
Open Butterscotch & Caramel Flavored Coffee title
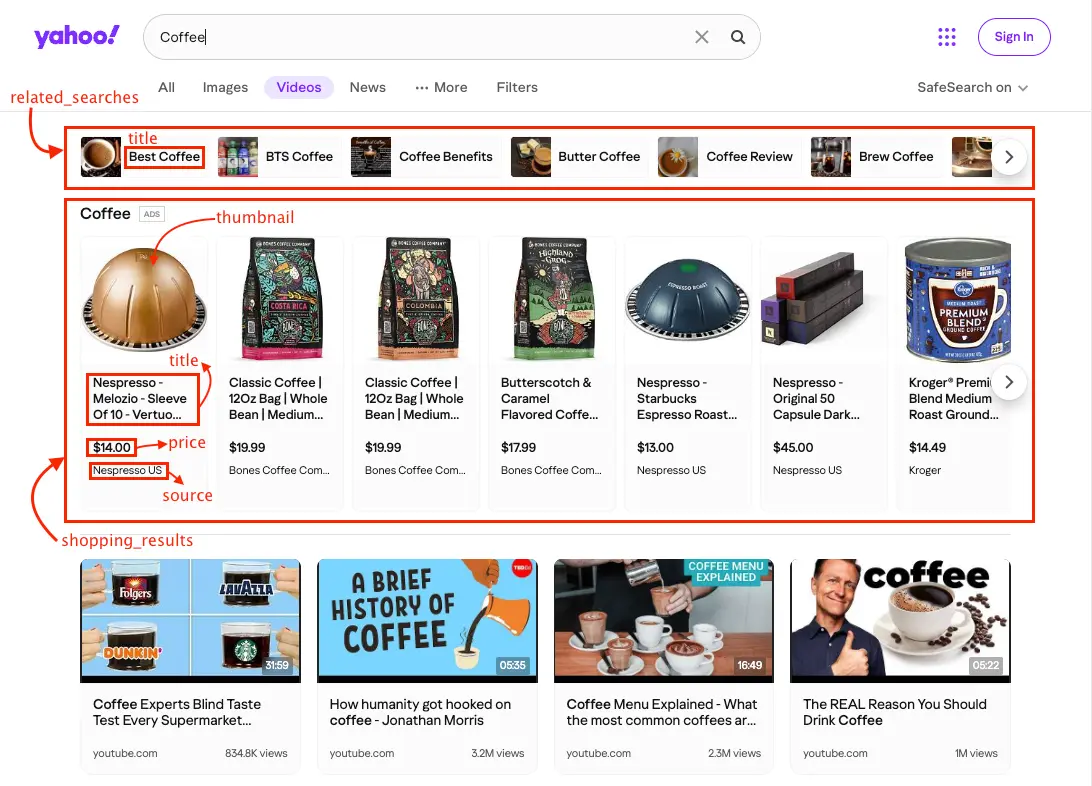click(549, 398)
